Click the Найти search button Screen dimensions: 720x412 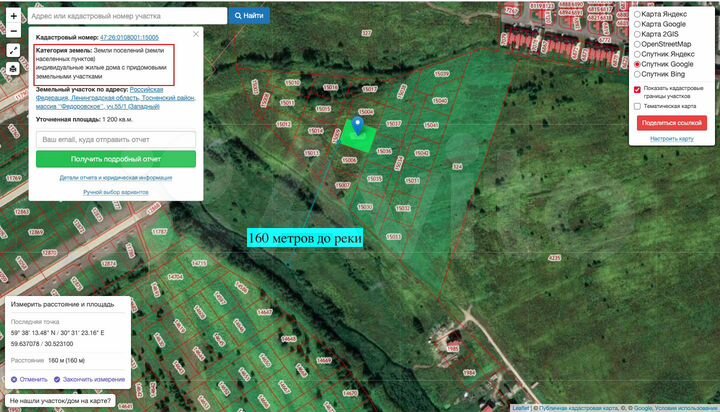click(249, 16)
